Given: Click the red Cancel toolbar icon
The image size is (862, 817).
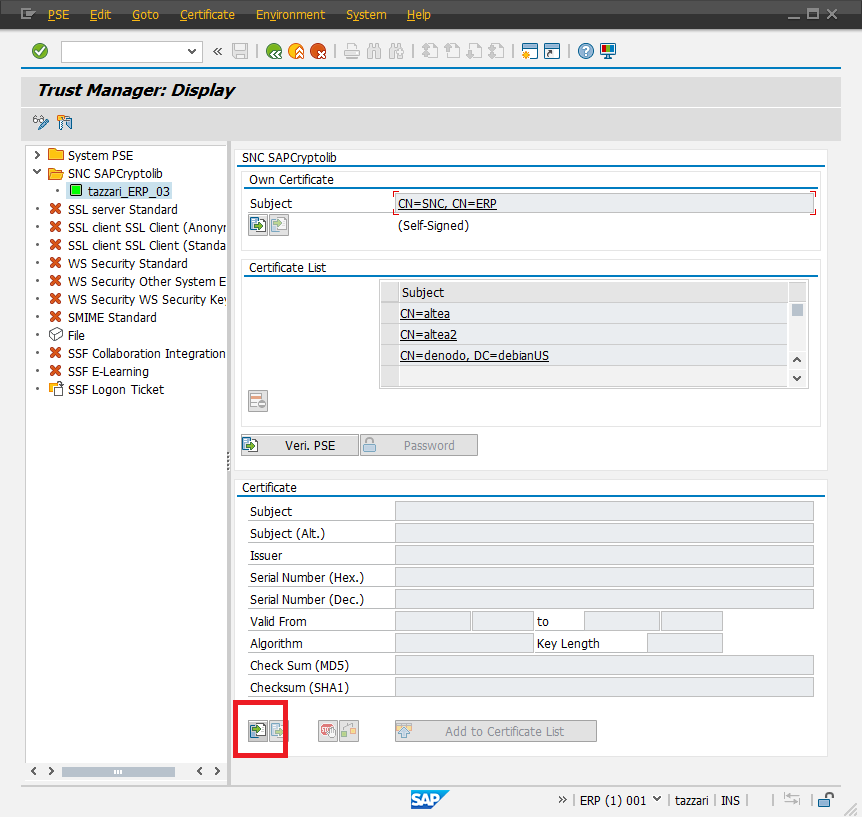Looking at the screenshot, I should (318, 52).
